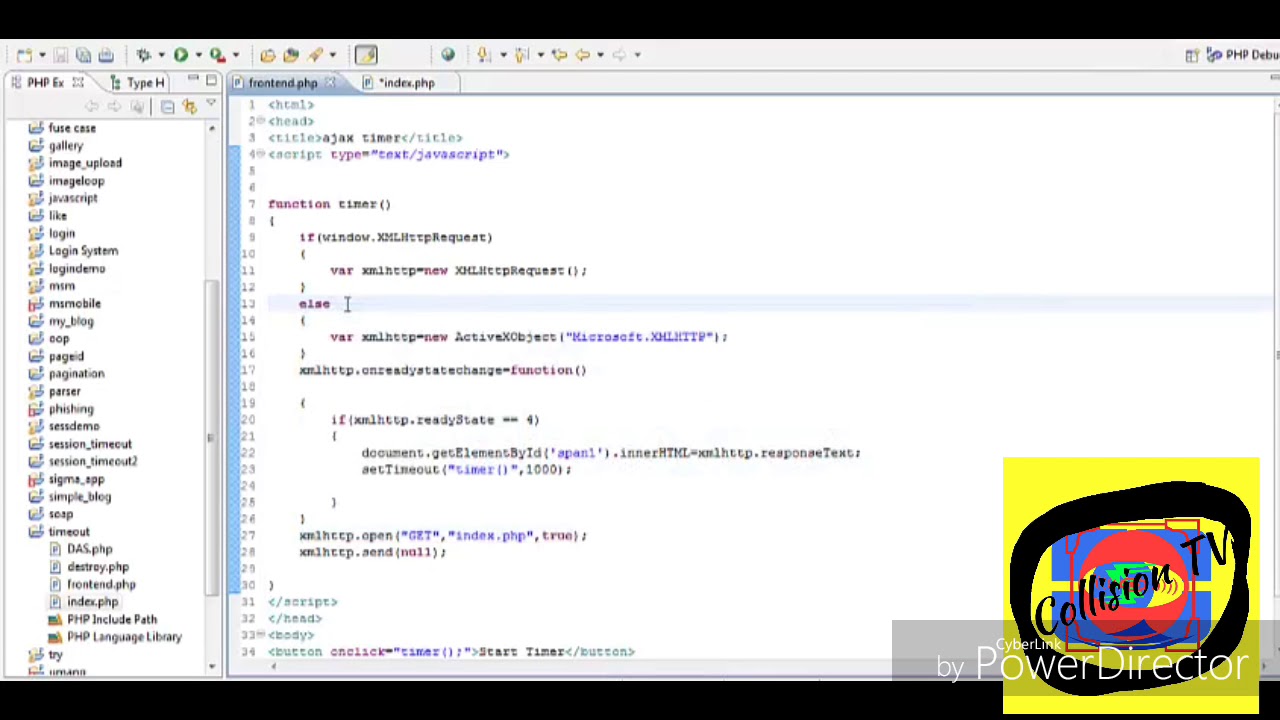Click the Open Perspective icon

click(x=1192, y=56)
